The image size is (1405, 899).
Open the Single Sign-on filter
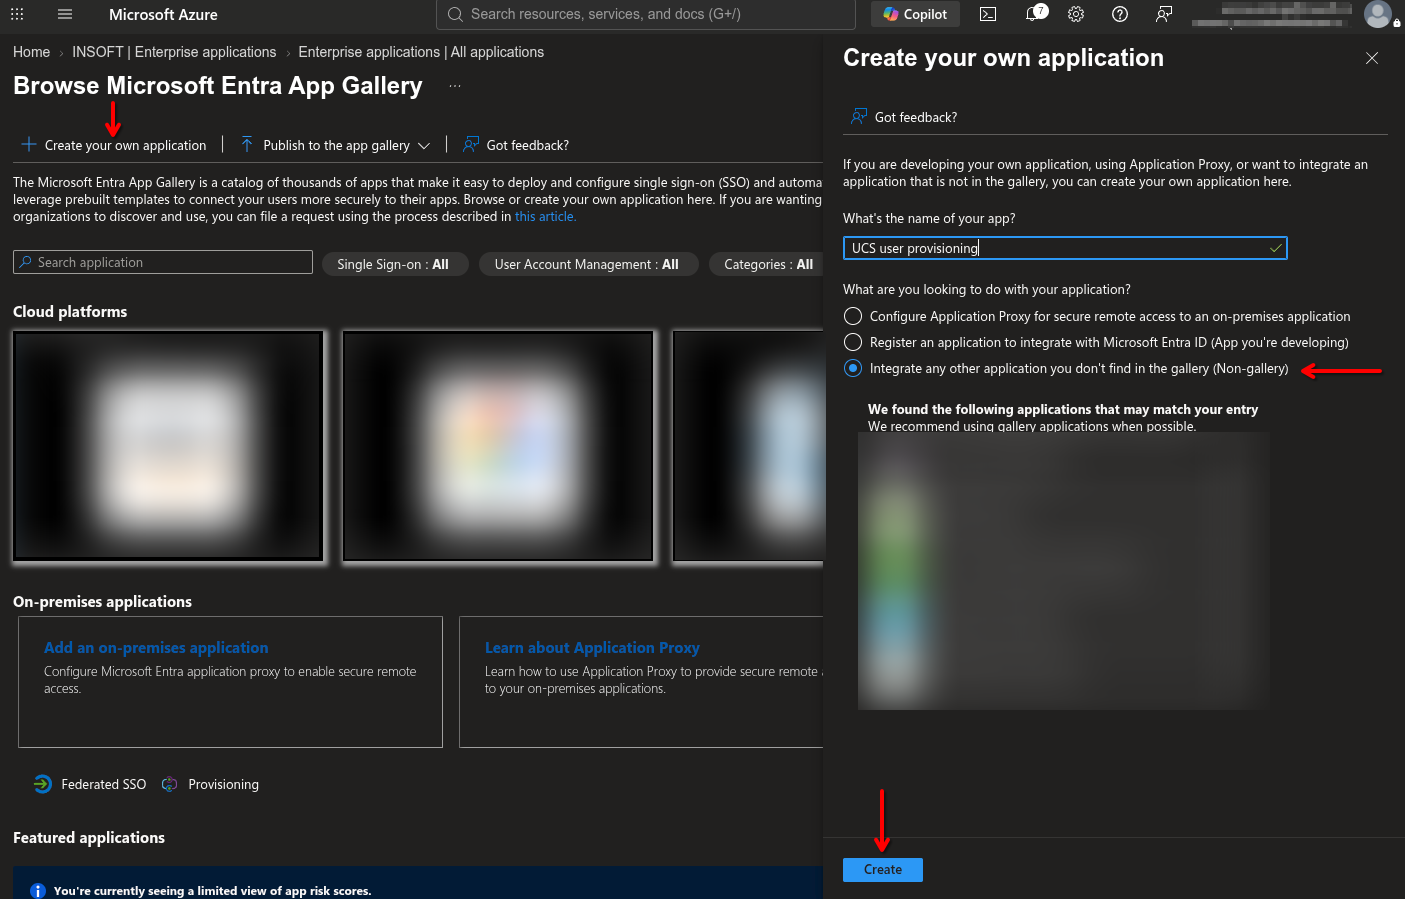point(395,264)
